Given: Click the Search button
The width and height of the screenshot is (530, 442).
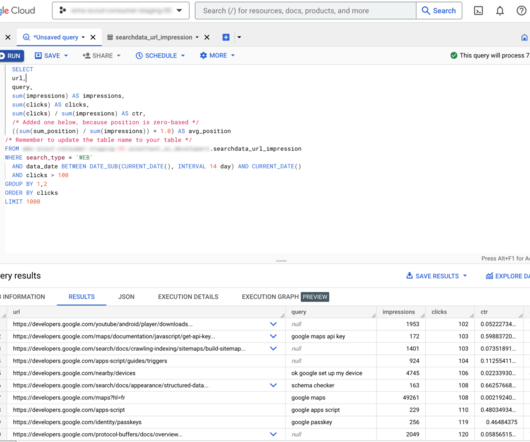Looking at the screenshot, I should coord(439,11).
